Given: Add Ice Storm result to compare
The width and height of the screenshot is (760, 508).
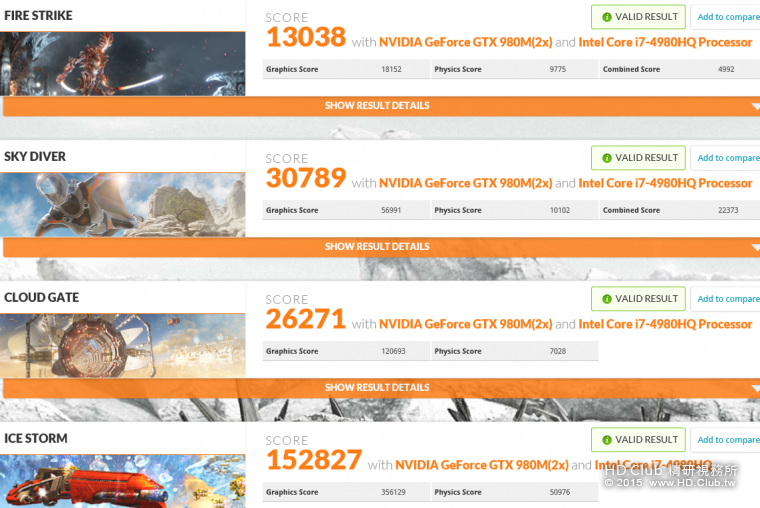Looking at the screenshot, I should (x=726, y=440).
